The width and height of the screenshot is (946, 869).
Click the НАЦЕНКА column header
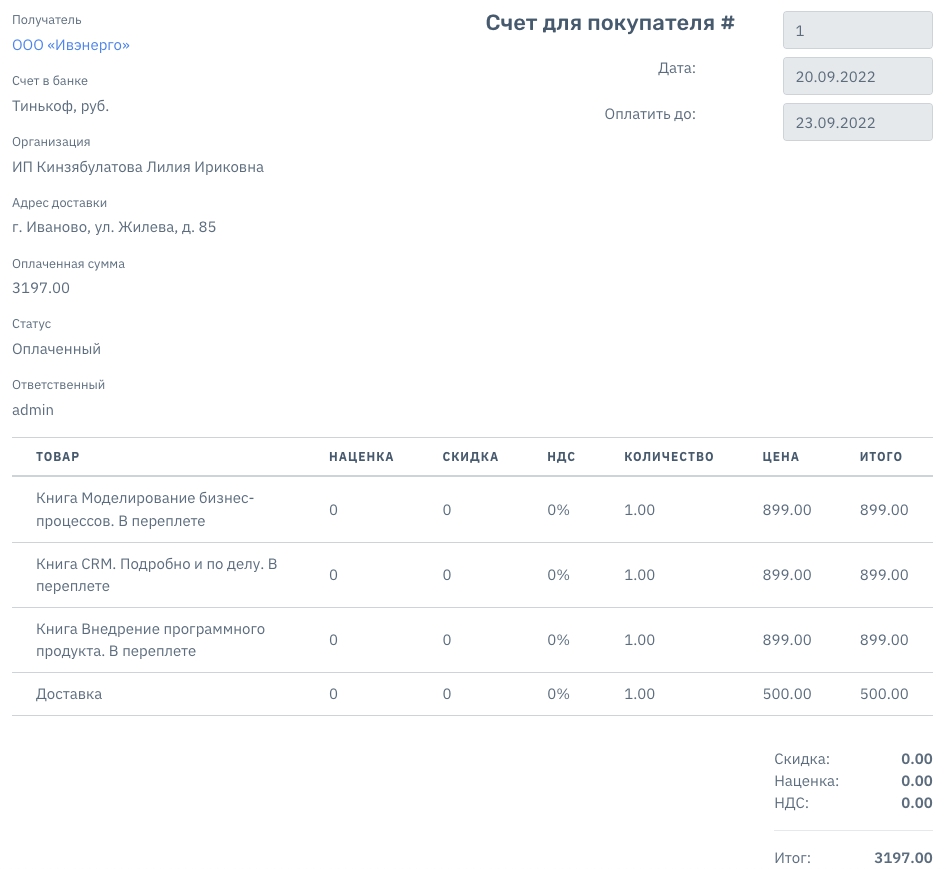(x=361, y=457)
